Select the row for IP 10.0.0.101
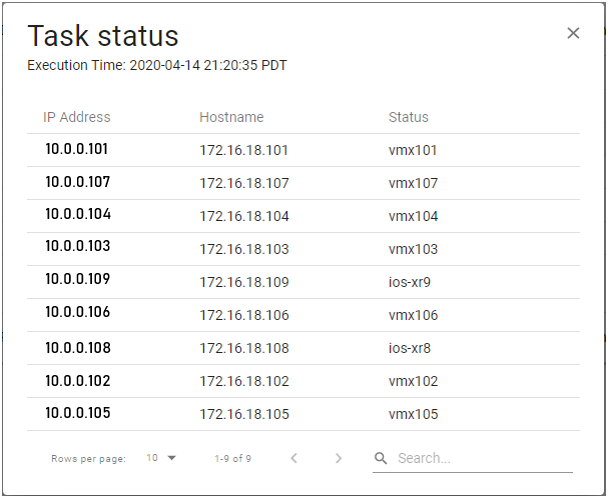 pos(77,150)
